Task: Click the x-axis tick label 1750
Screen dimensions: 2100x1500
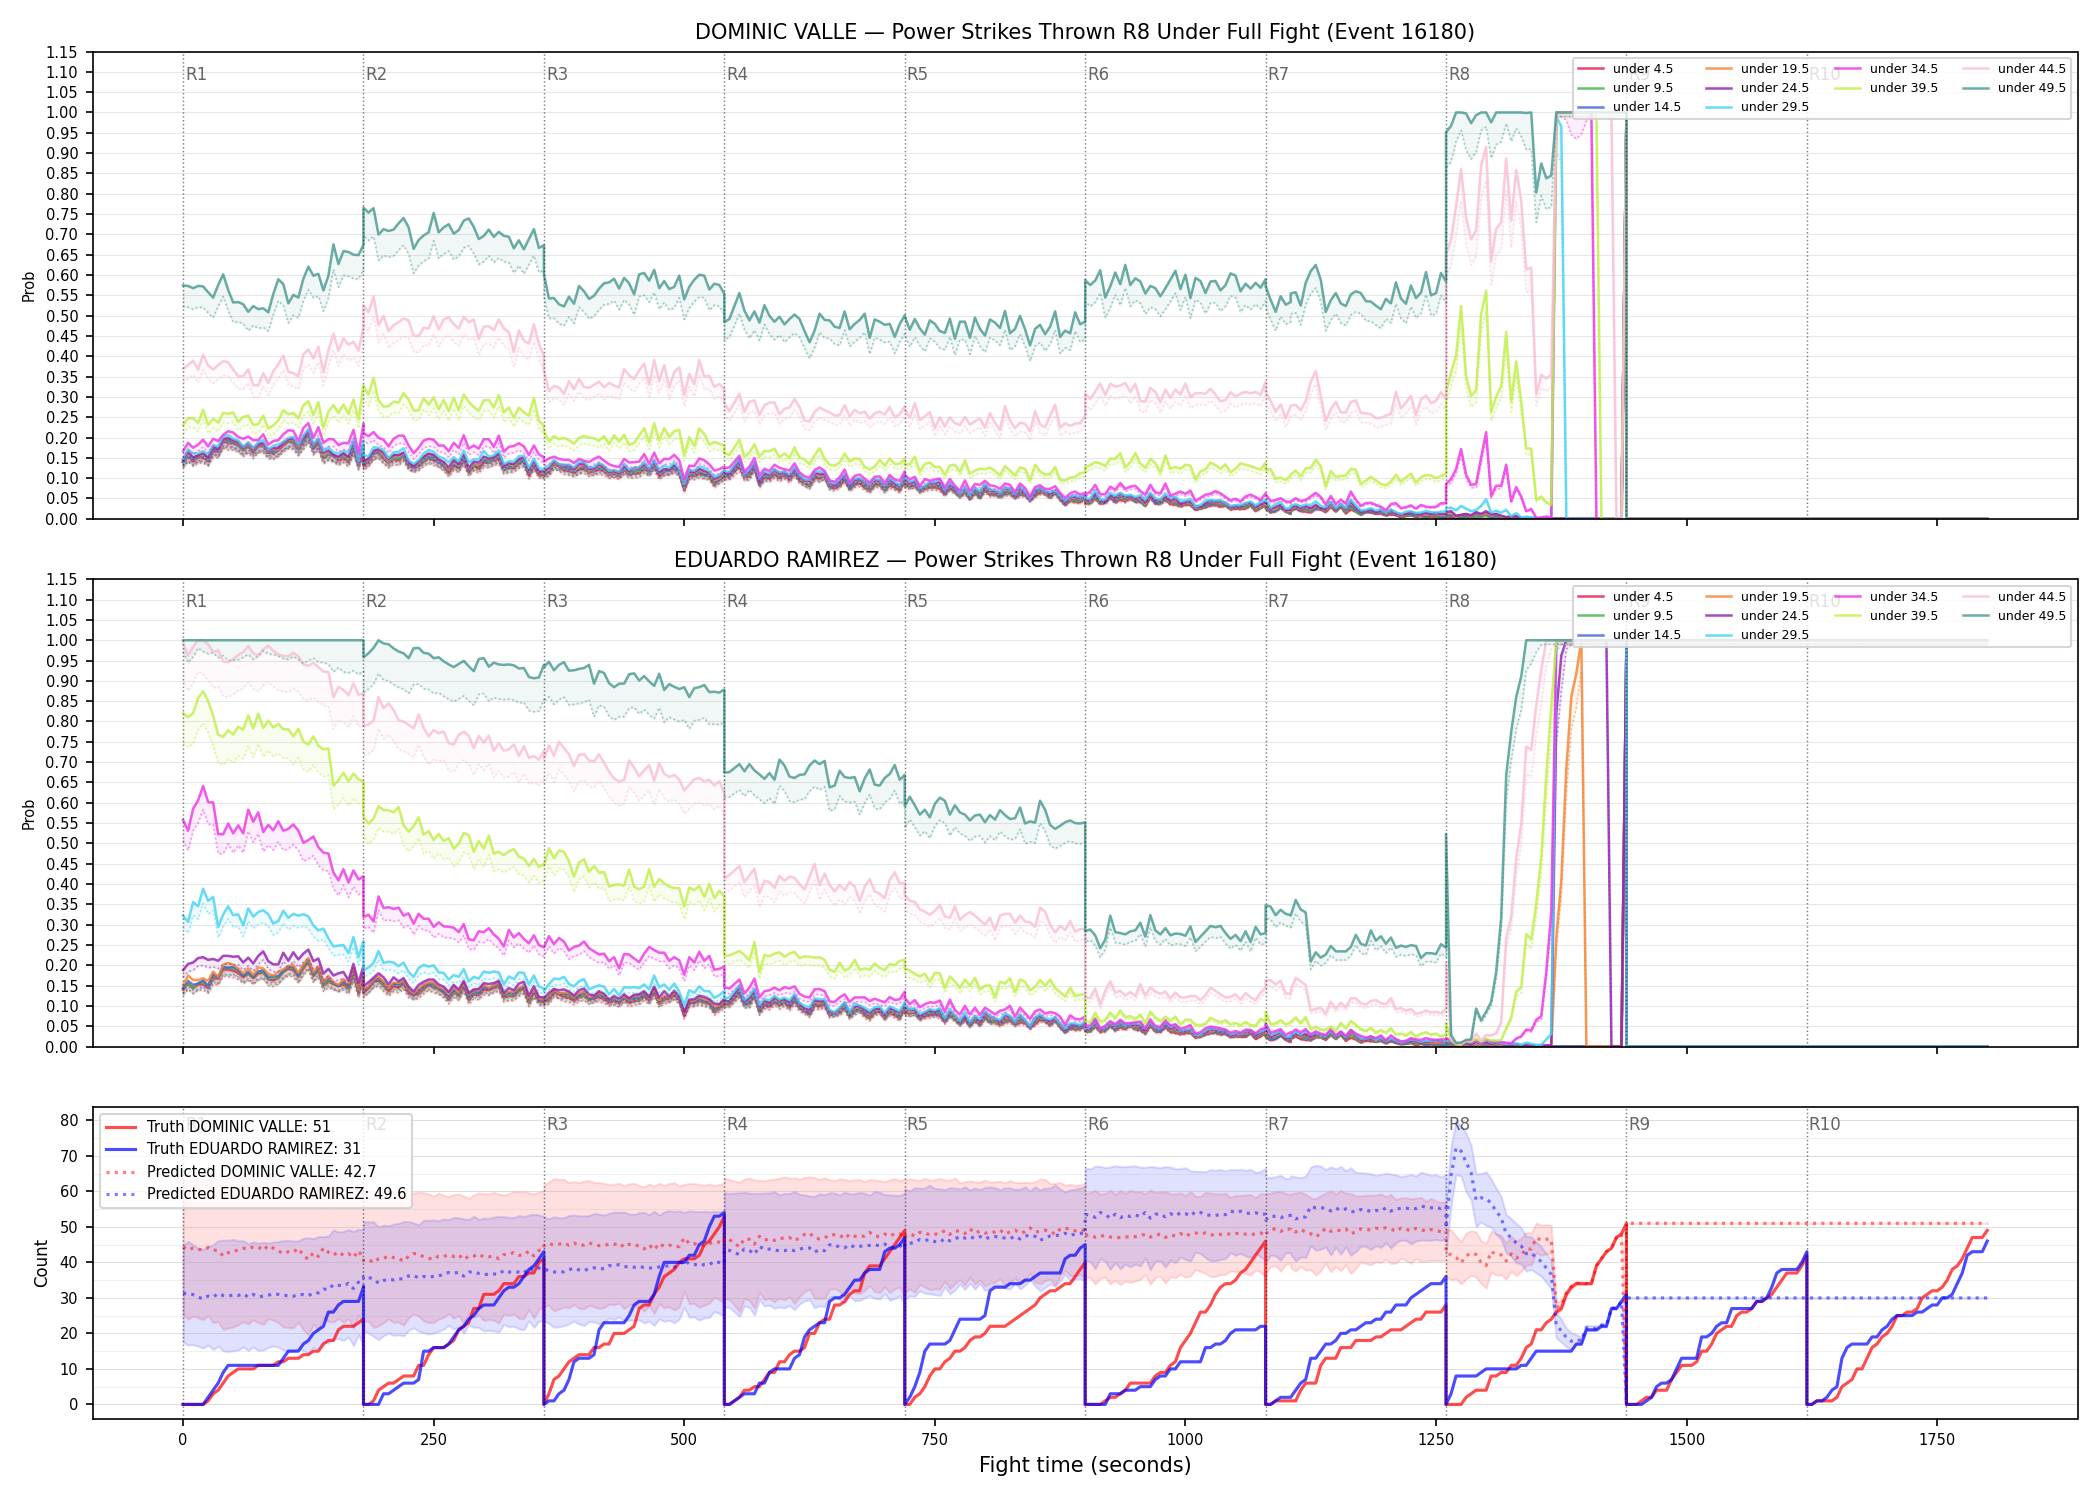Action: click(x=1937, y=1440)
